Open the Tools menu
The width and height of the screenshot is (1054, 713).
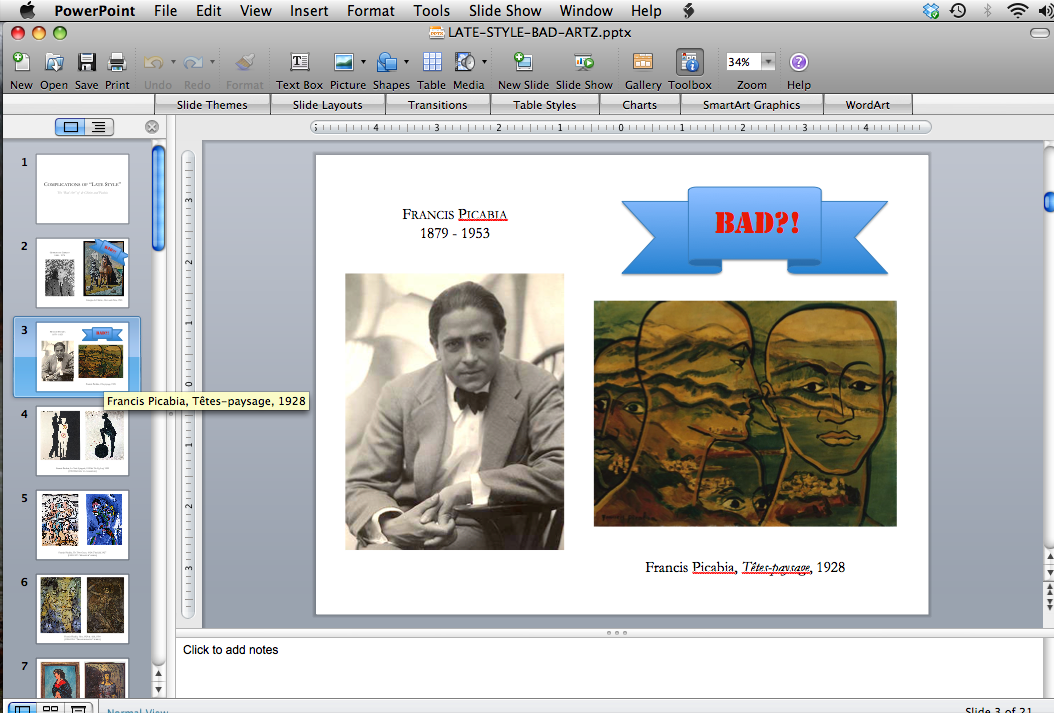[432, 11]
